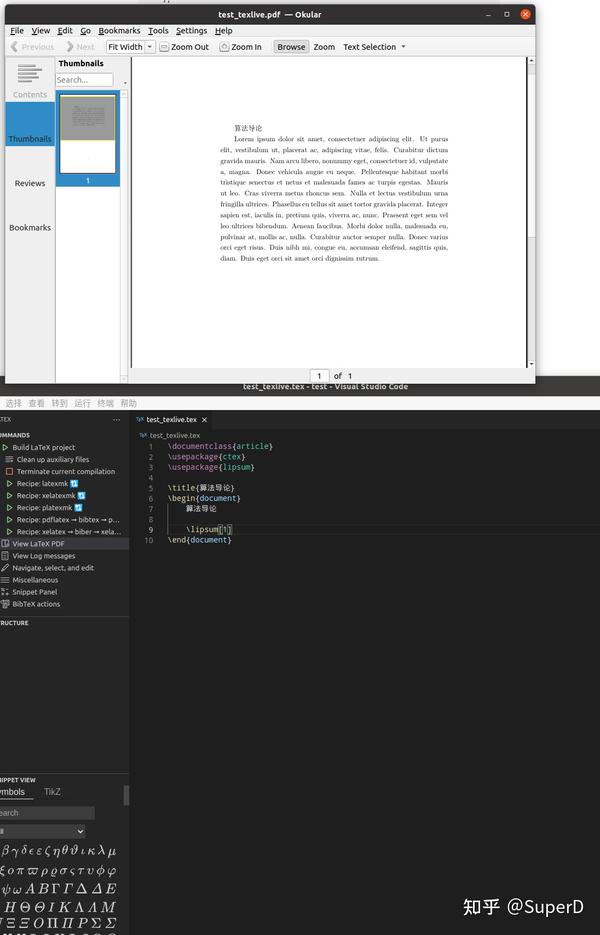Click Terminate current compilation stop icon

point(10,471)
